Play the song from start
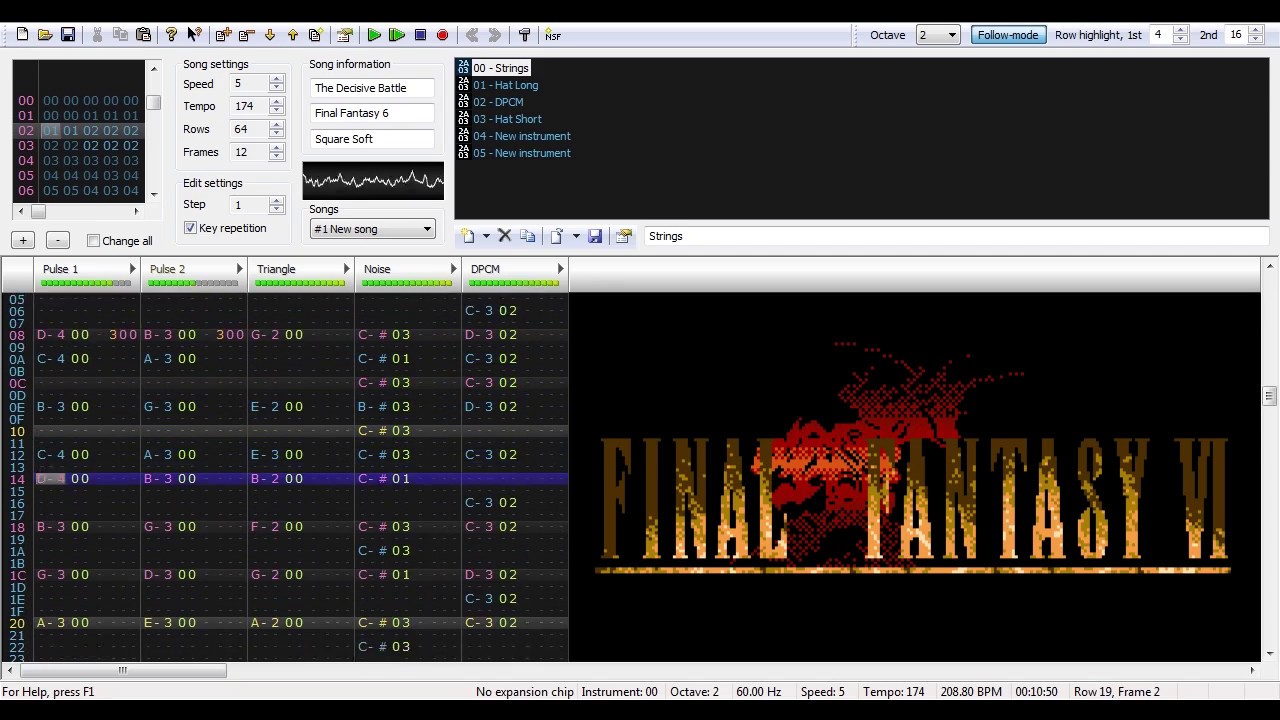 point(374,35)
